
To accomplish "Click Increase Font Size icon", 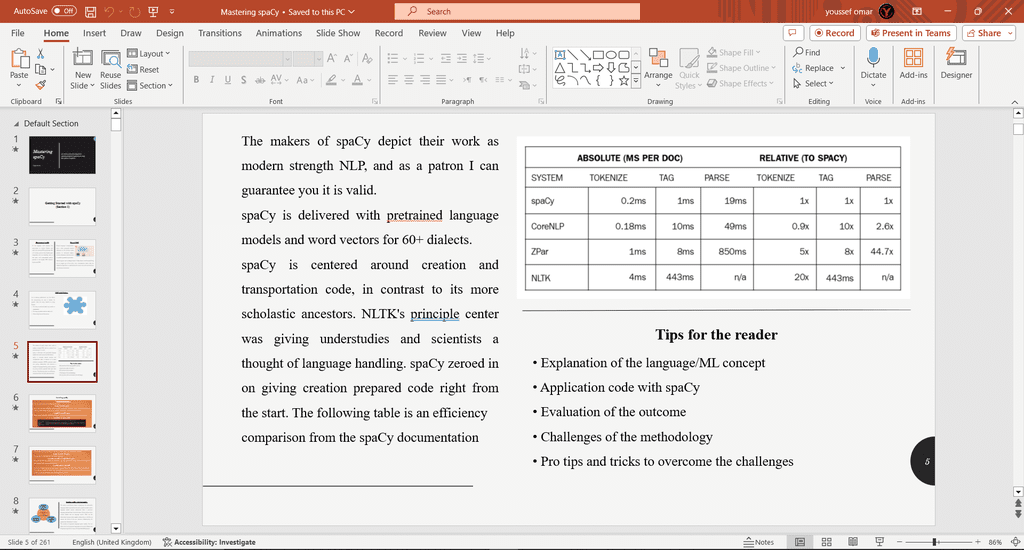I will click(332, 59).
